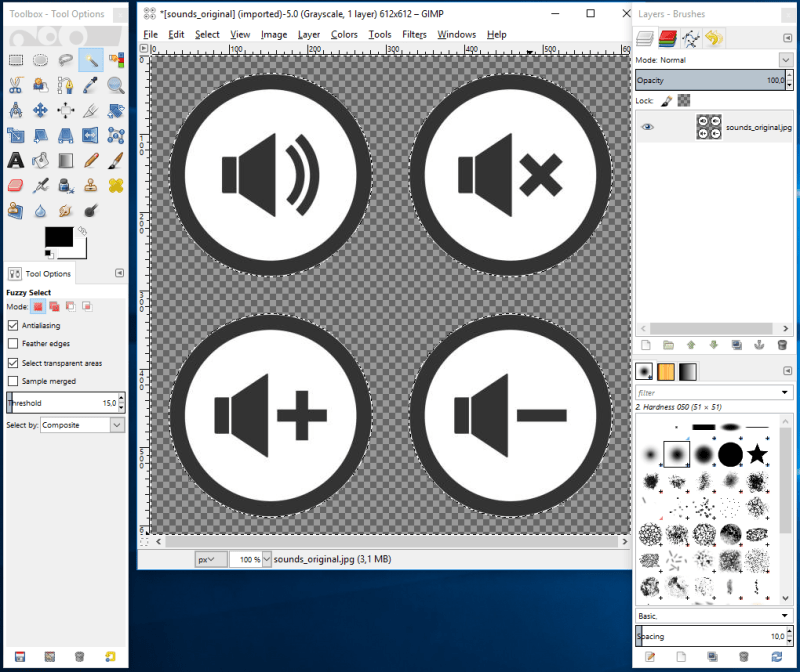The width and height of the screenshot is (800, 672).
Task: Enable the Feather edges checkbox
Action: click(13, 344)
